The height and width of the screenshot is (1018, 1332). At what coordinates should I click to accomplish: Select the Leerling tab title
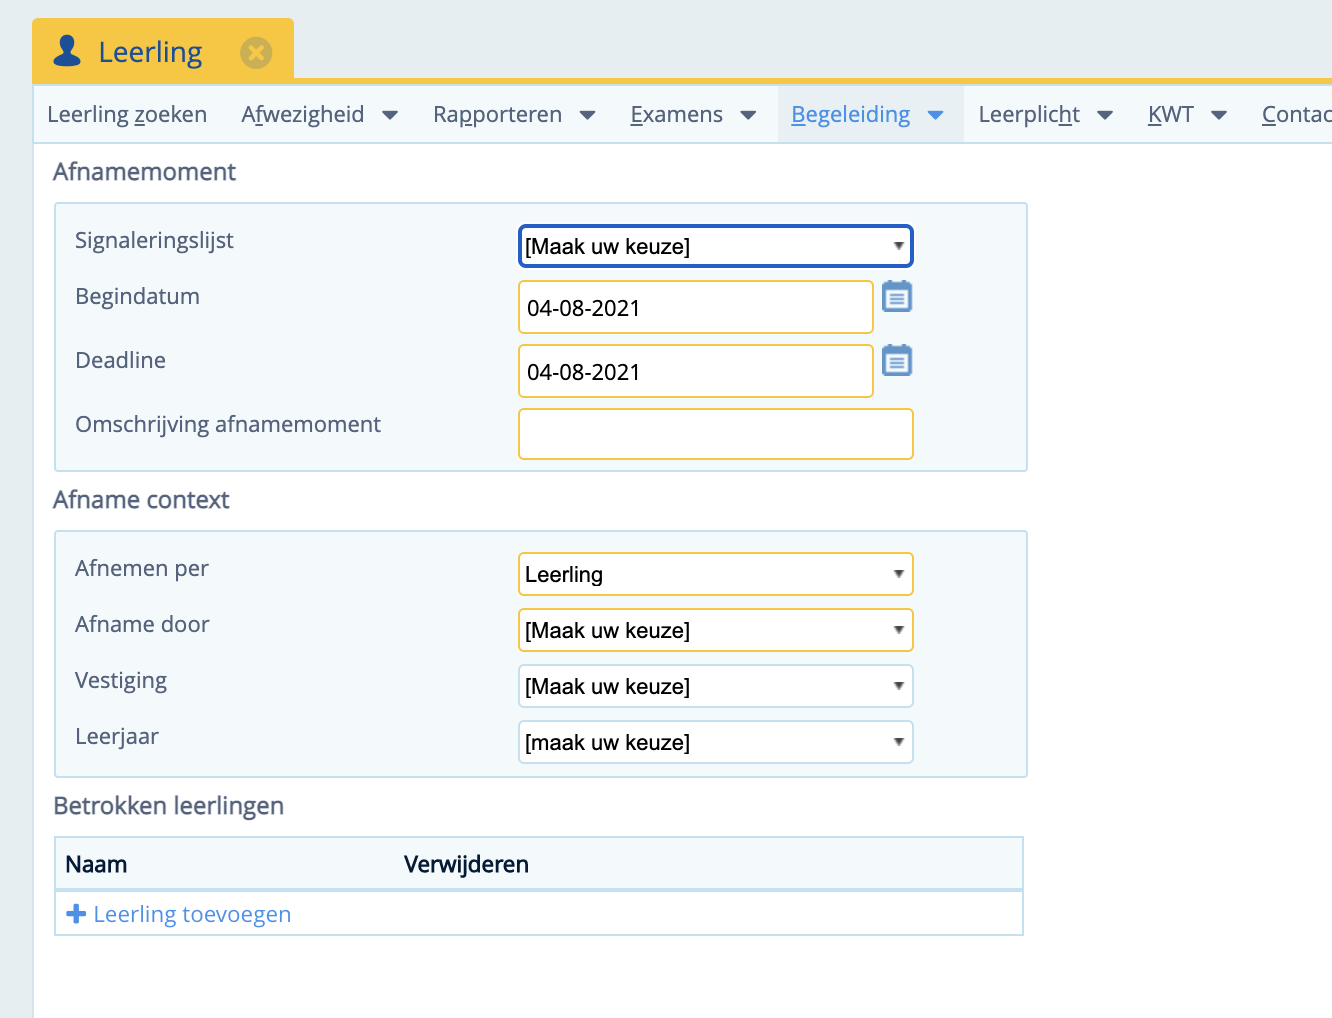150,52
